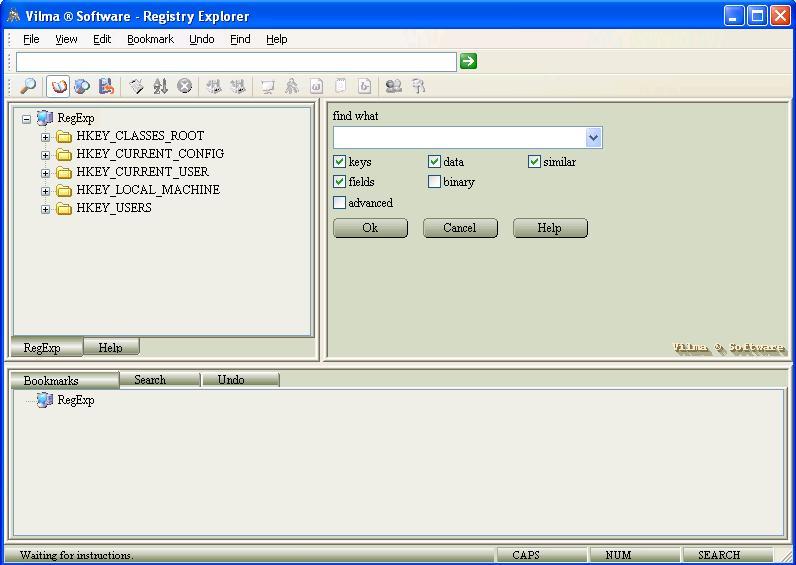Uncheck the similar checkbox
796x565 pixels.
coord(534,162)
